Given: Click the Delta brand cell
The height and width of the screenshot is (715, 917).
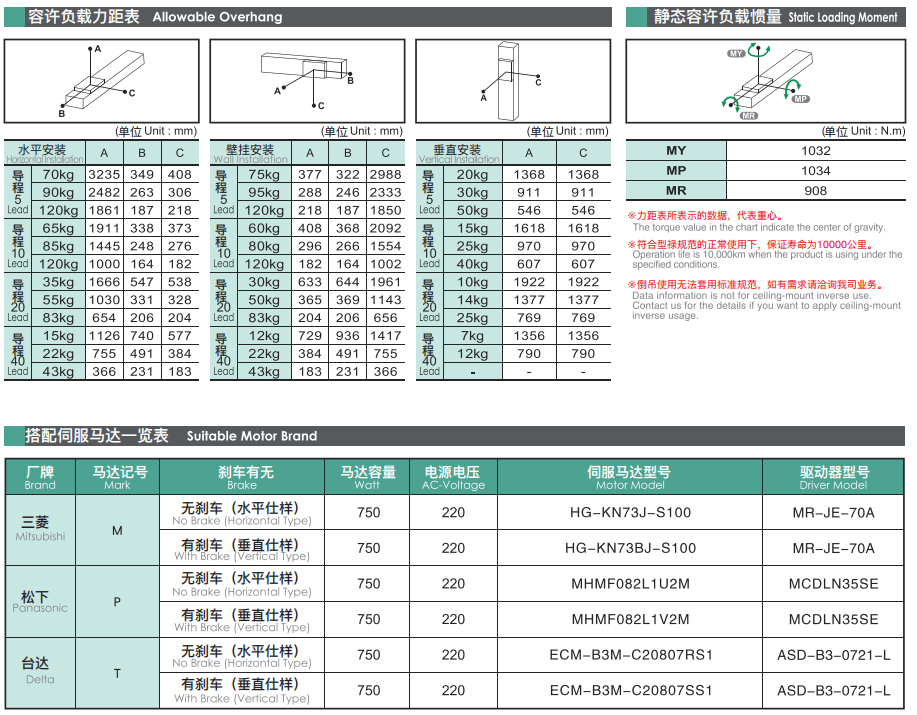Looking at the screenshot, I should [x=40, y=672].
